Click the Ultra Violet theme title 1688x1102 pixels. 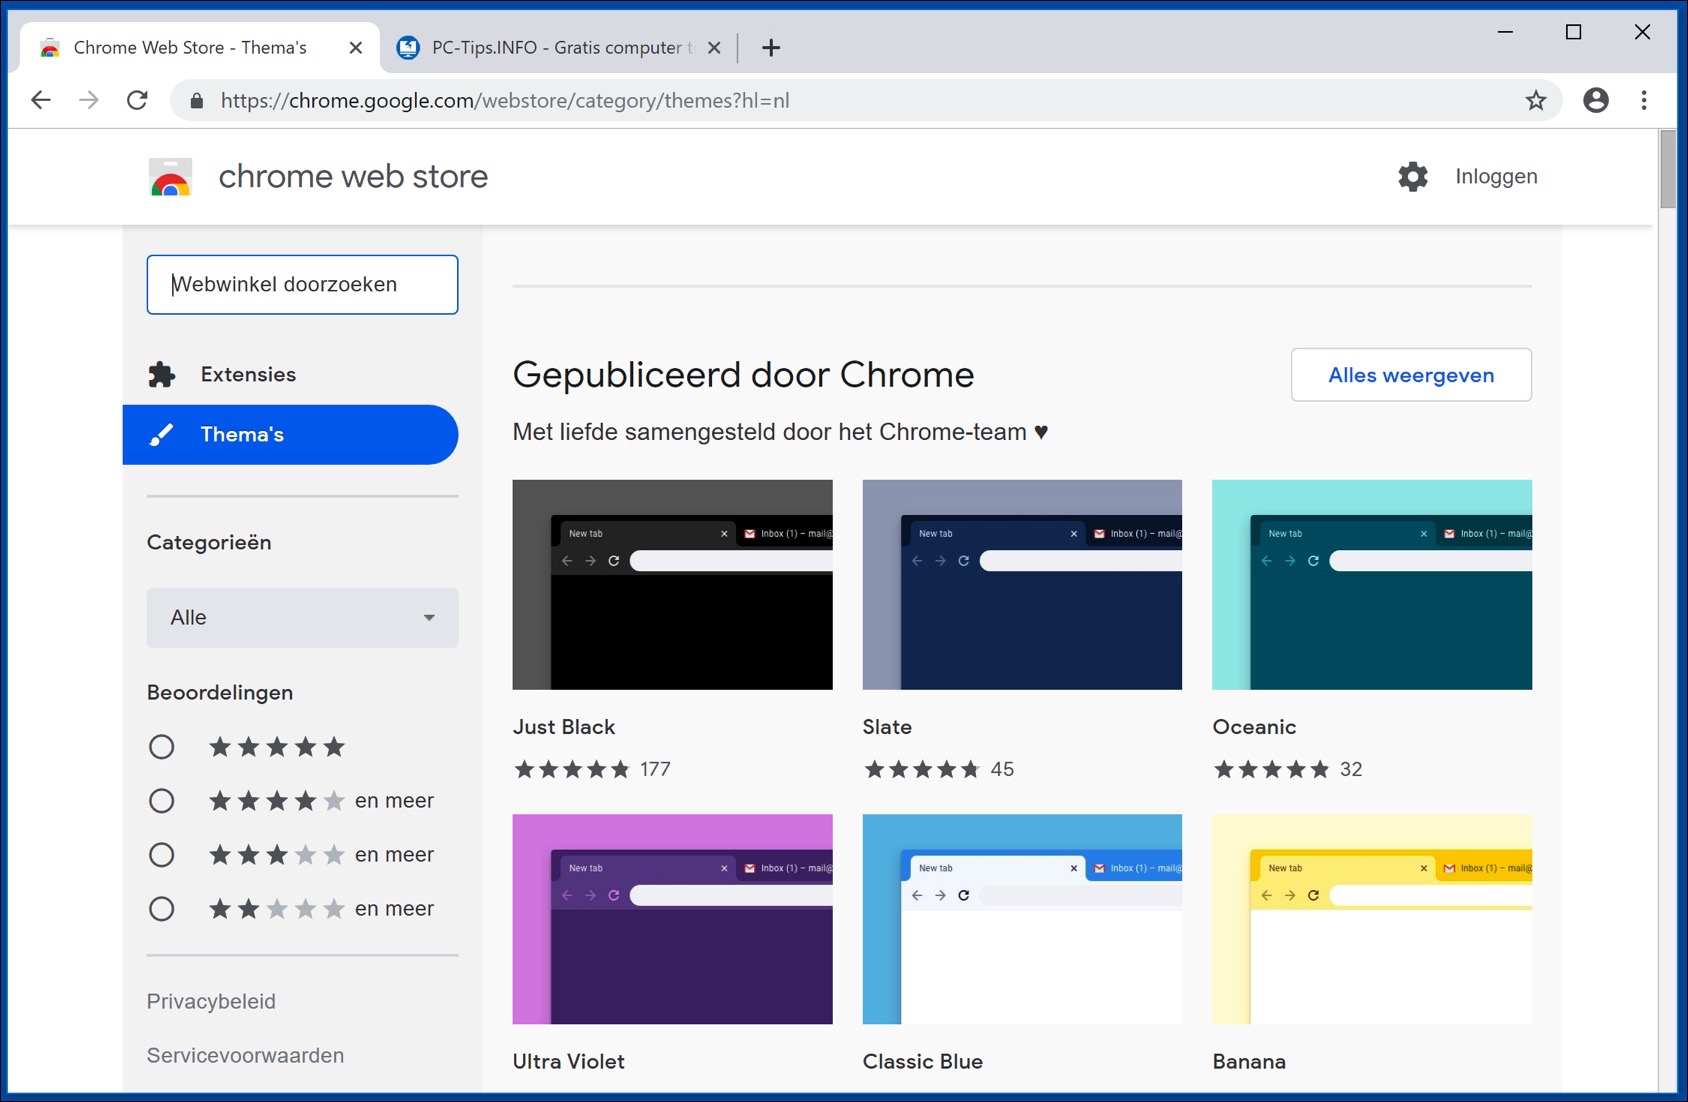(568, 1061)
